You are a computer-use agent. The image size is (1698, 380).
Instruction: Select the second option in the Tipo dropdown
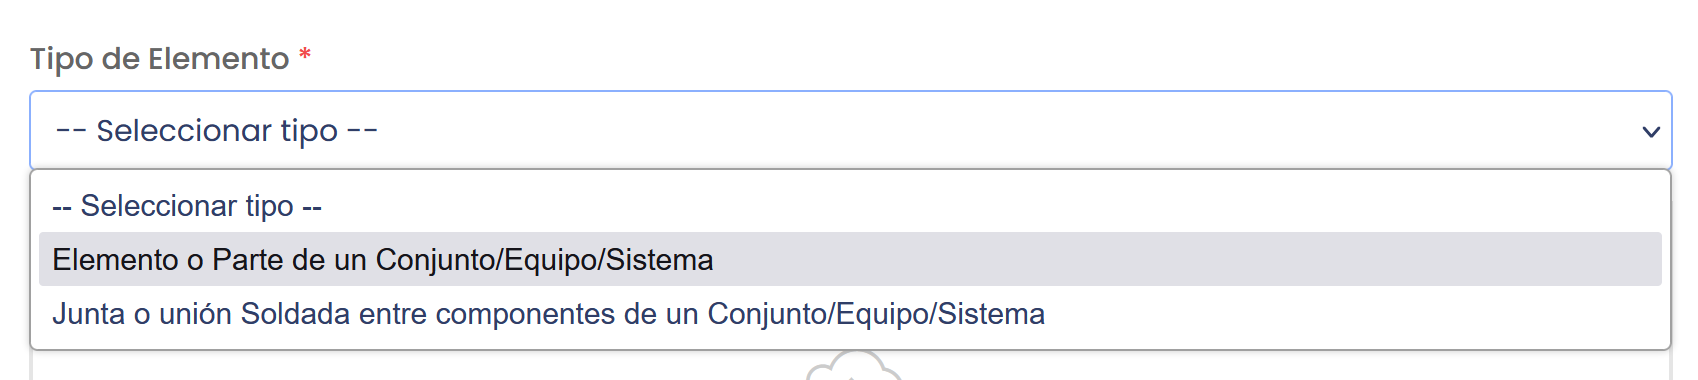pyautogui.click(x=850, y=260)
